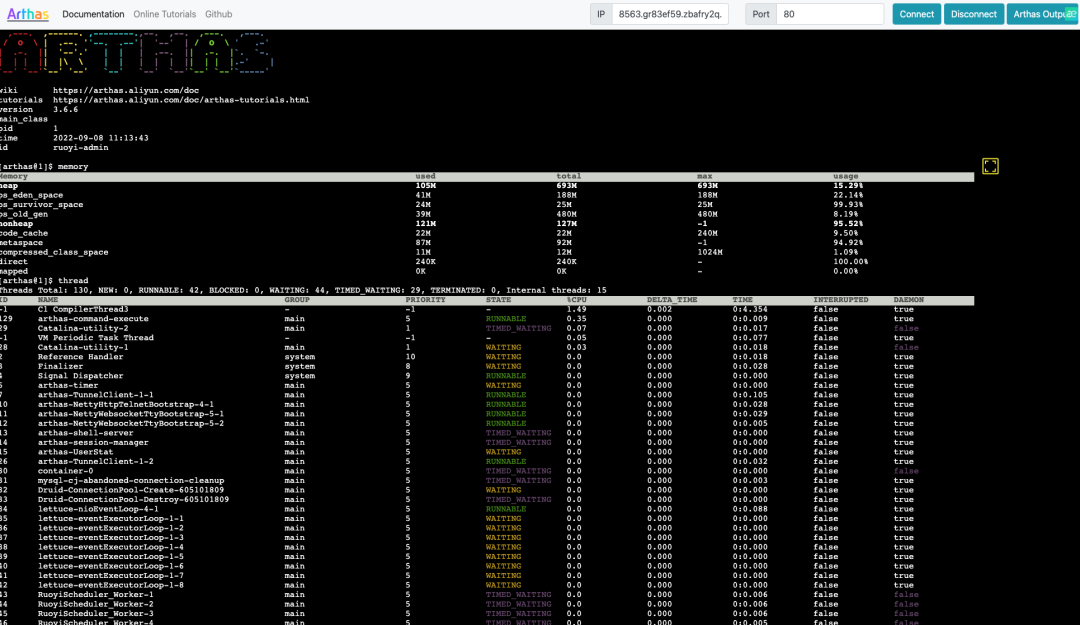Click thread name container-0
Image resolution: width=1080 pixels, height=625 pixels.
click(65, 471)
